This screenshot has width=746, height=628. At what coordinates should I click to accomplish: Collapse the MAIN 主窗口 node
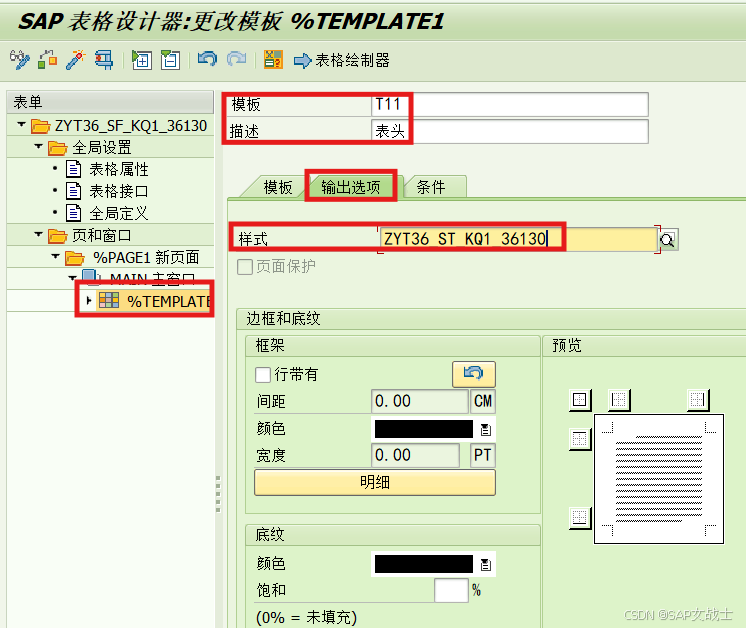tap(72, 278)
